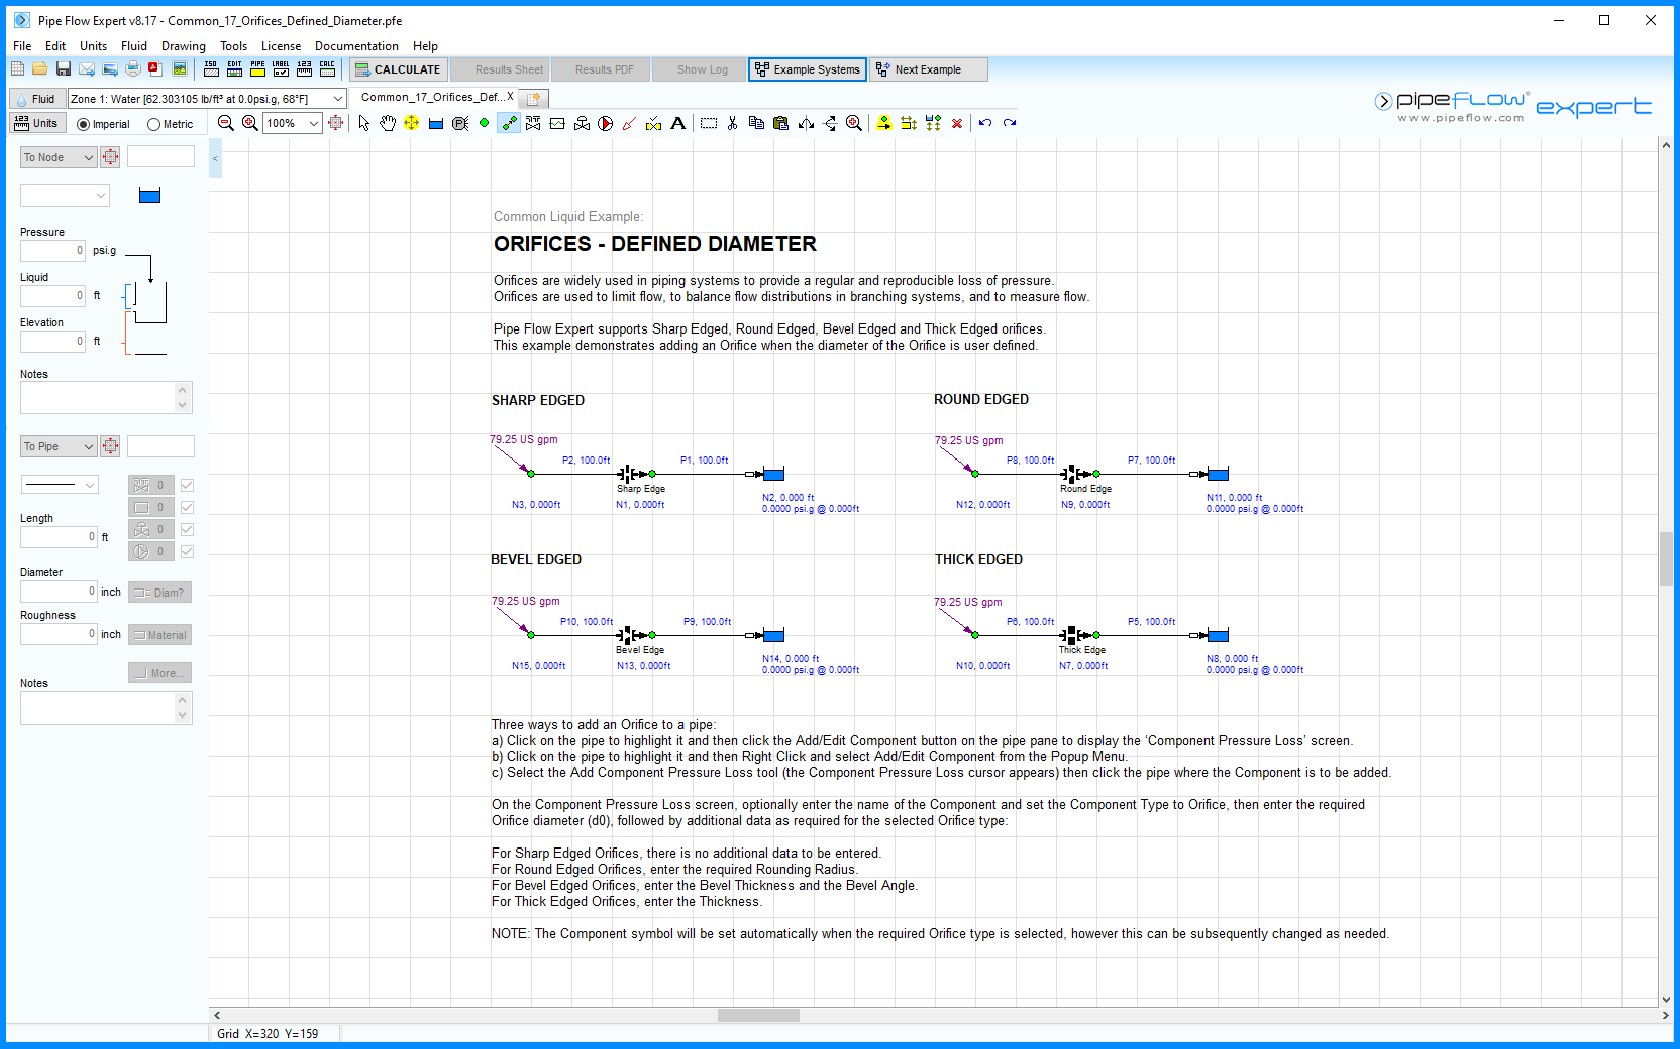Open the fluid zone Water dropdown

pos(207,98)
